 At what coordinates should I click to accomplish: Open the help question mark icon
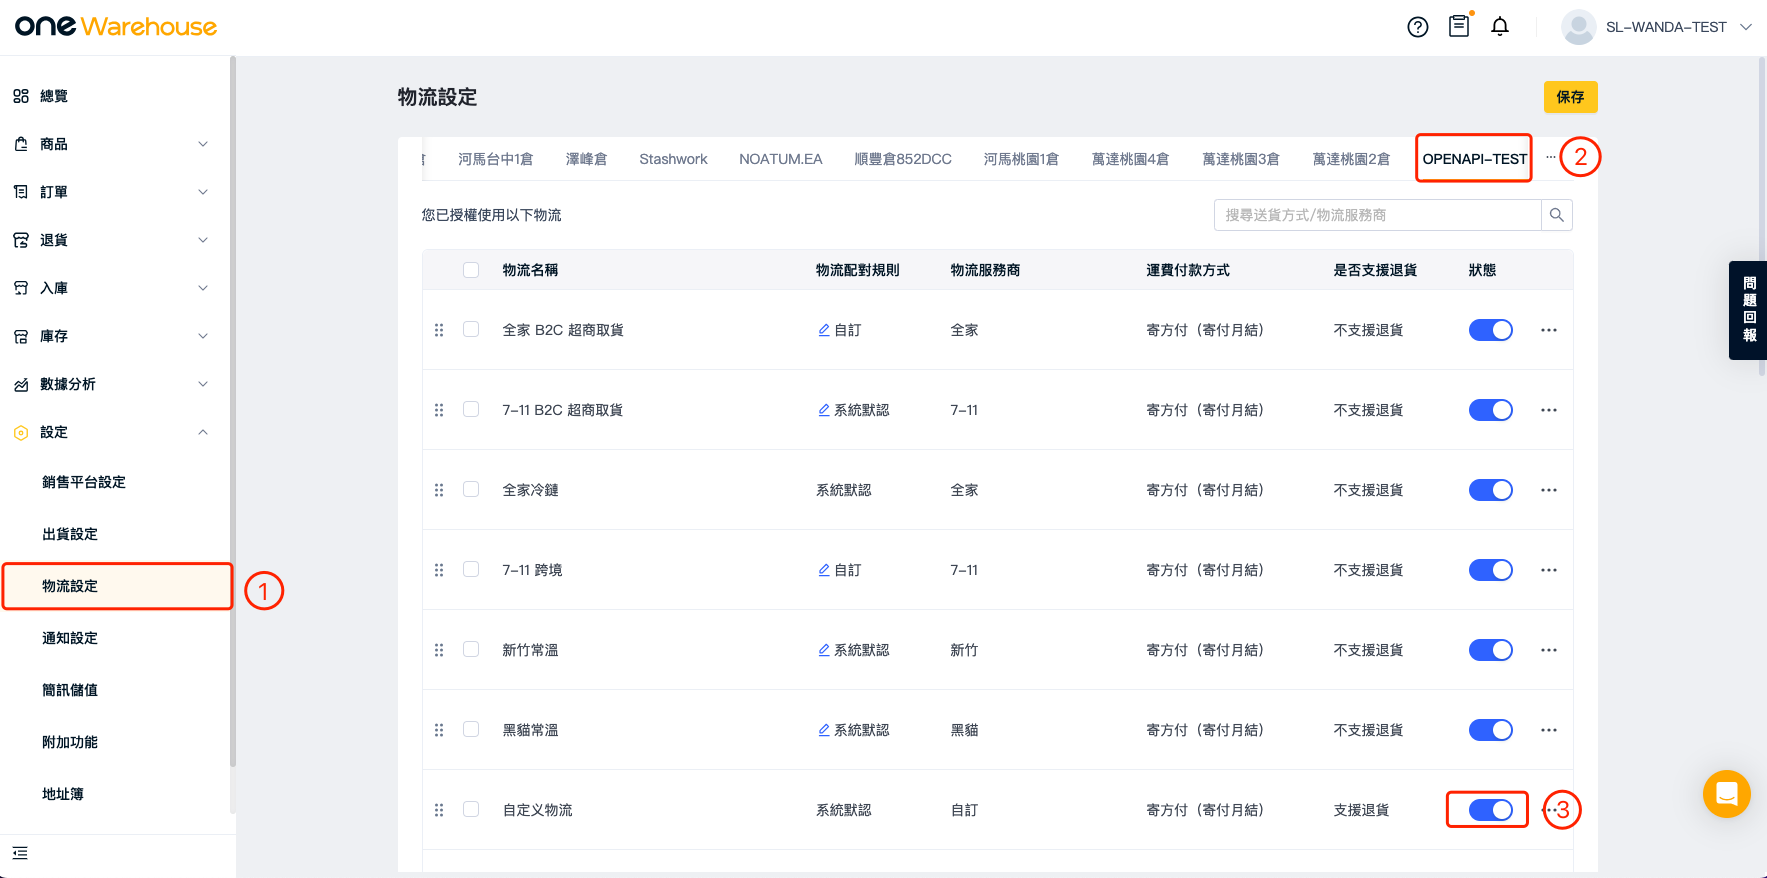point(1418,27)
